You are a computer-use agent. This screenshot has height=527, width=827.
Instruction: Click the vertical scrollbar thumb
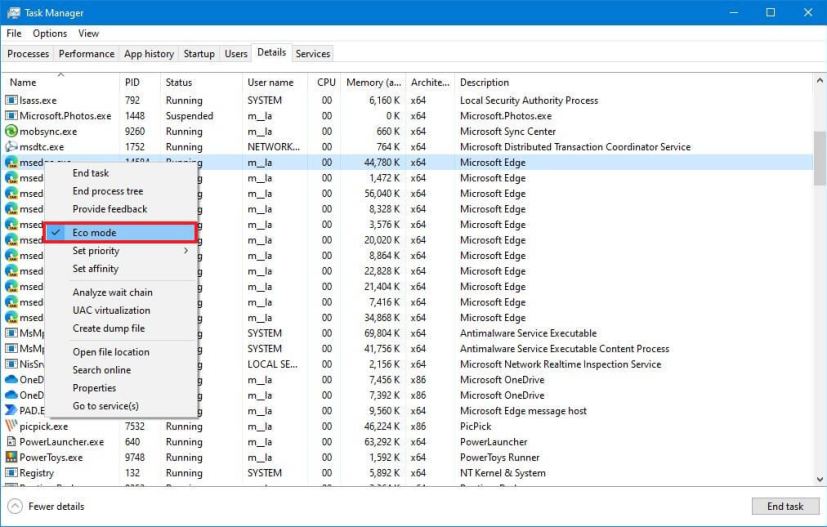click(x=820, y=158)
